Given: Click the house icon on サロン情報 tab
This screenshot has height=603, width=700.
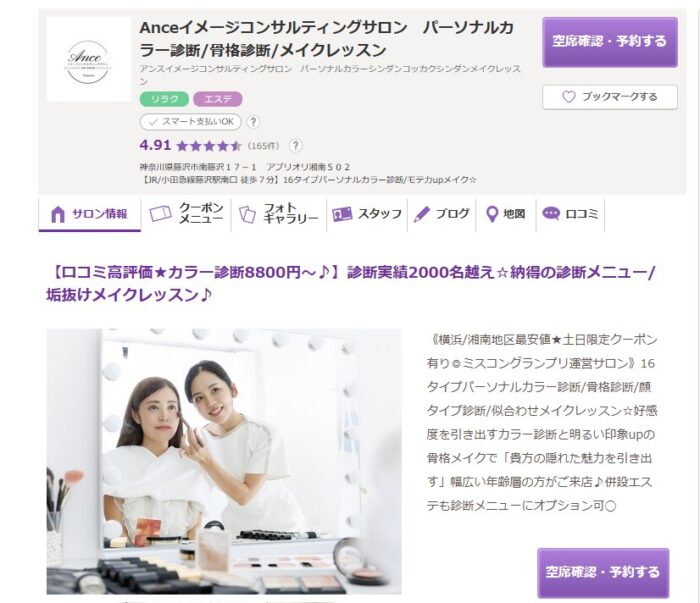Looking at the screenshot, I should click(x=58, y=214).
